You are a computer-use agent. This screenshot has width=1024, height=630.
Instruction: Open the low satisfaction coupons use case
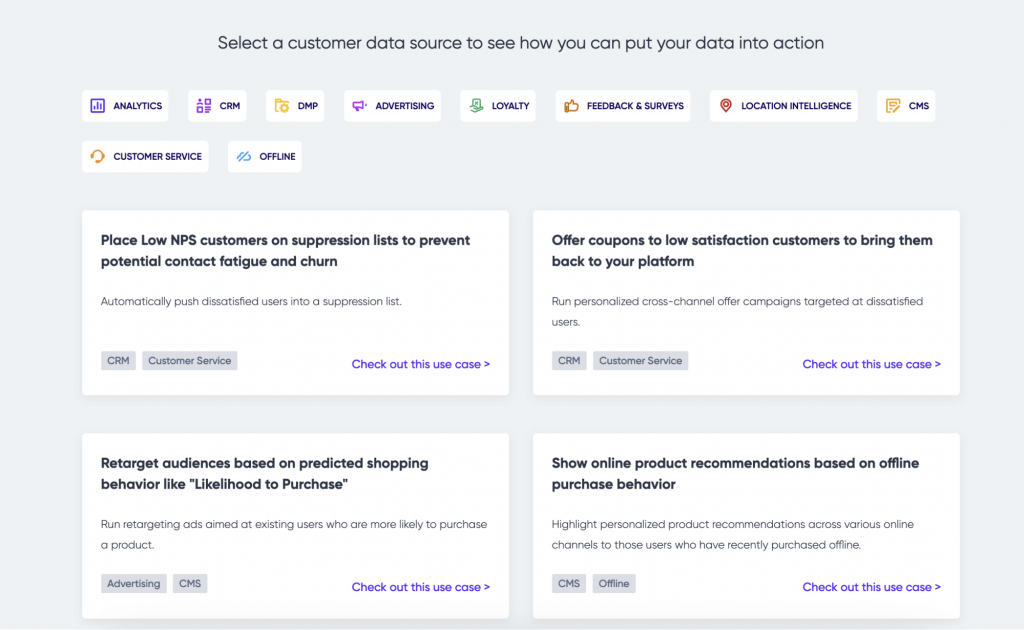tap(871, 364)
